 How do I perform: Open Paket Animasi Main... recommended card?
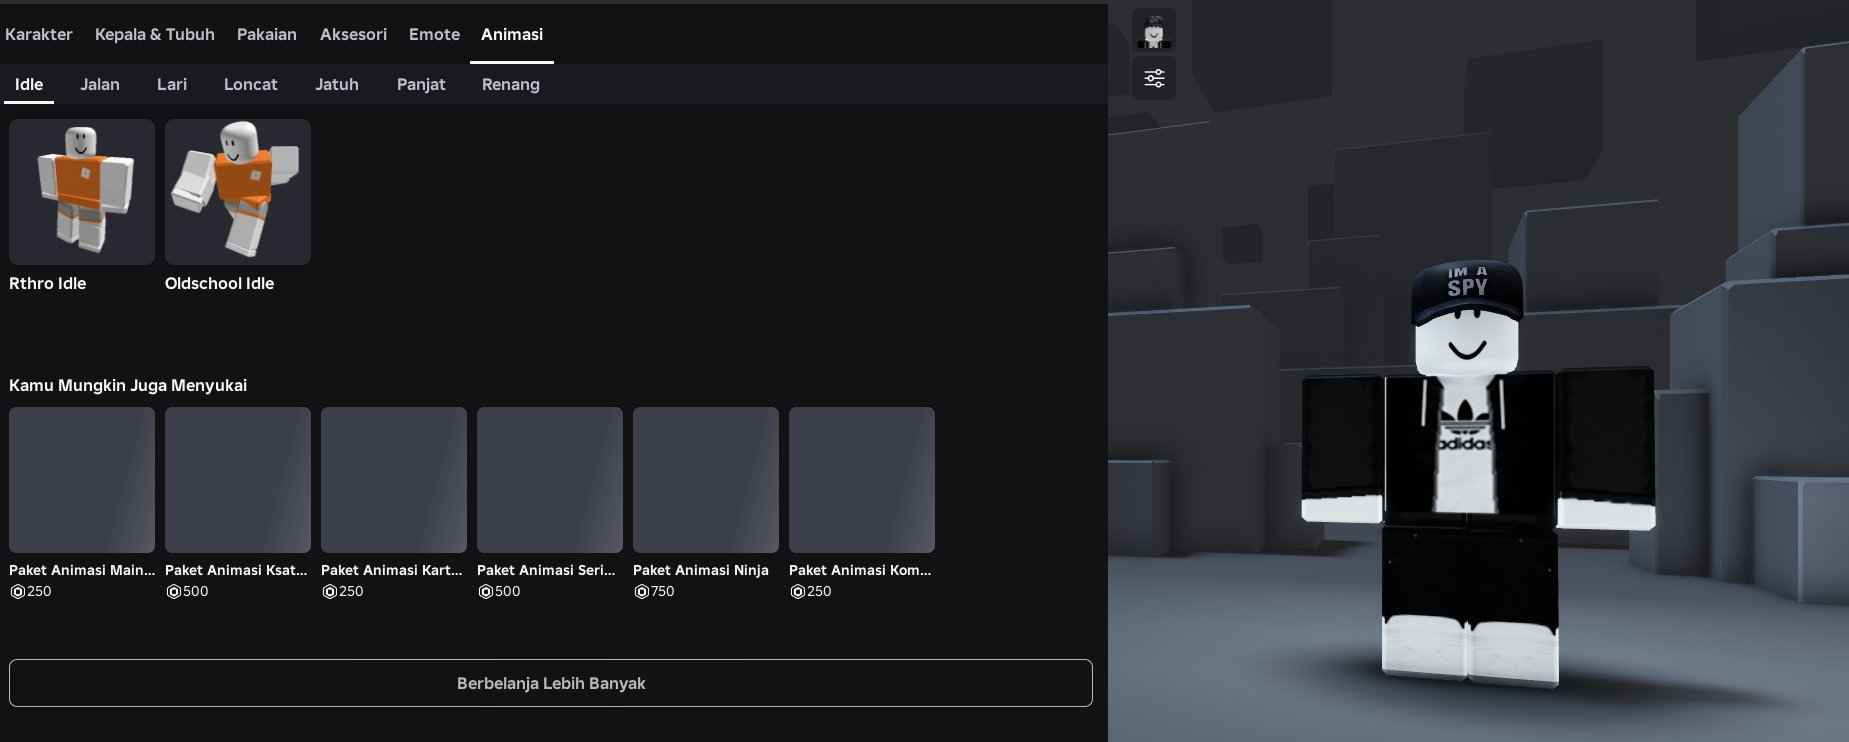[x=82, y=480]
